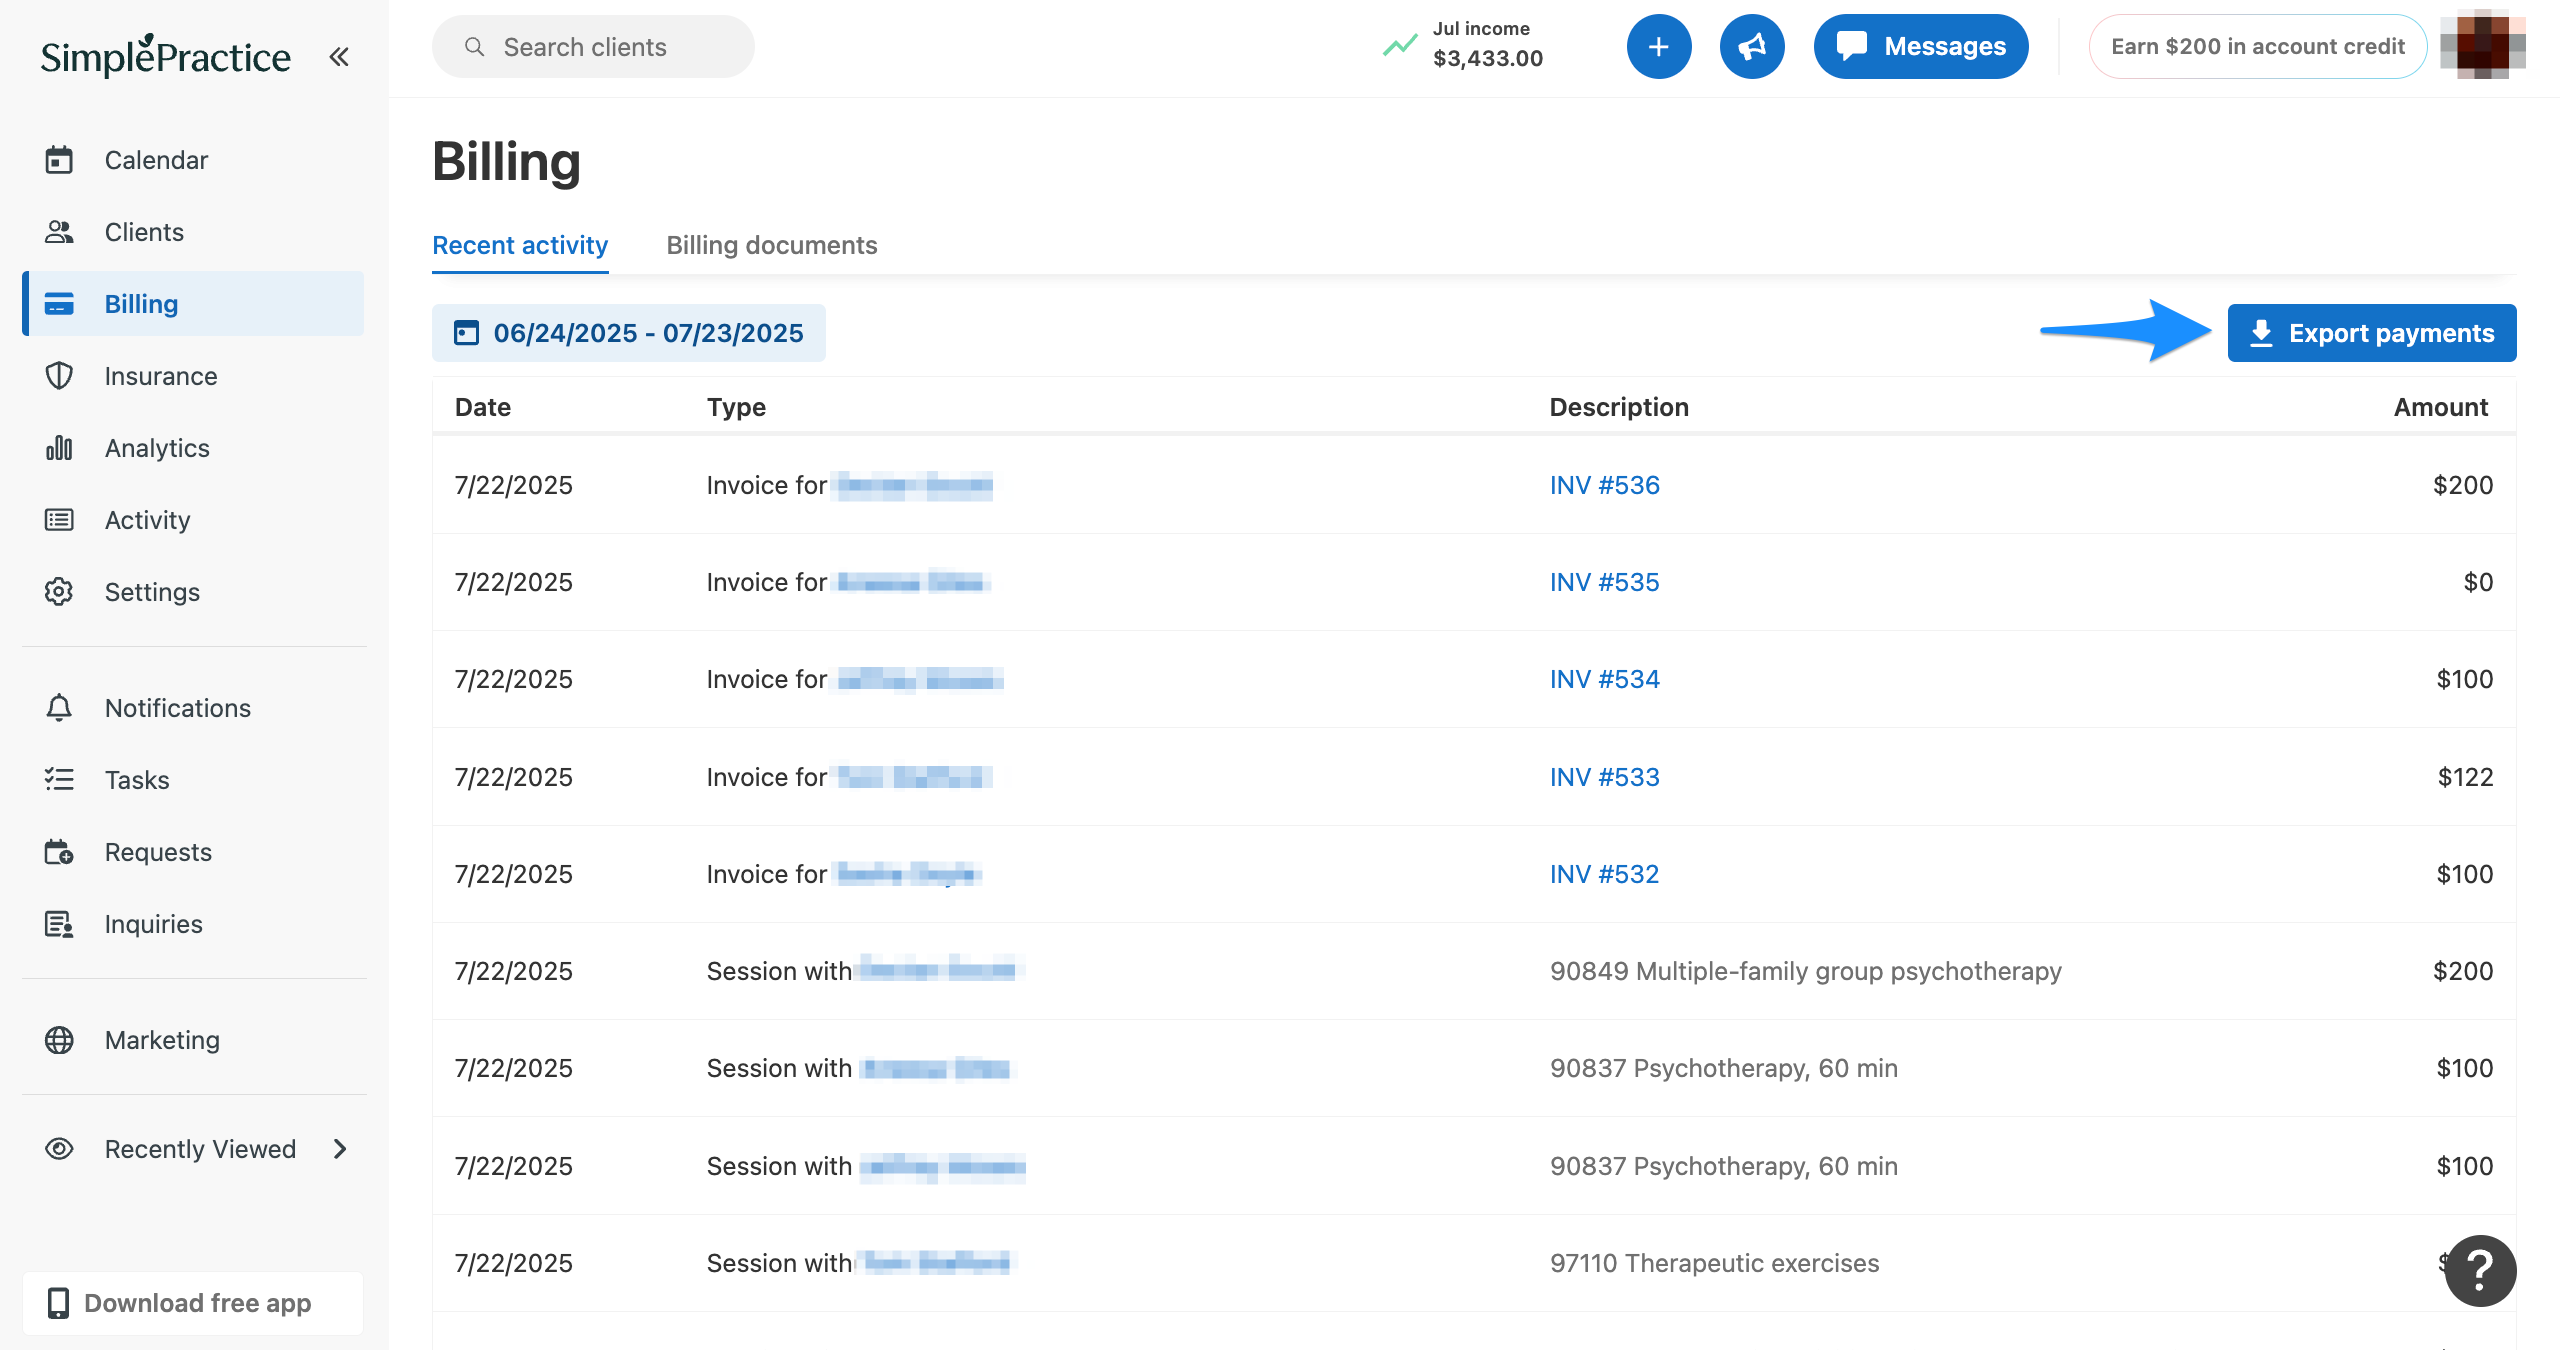Click the blue plus create button
Viewport: 2560px width, 1350px height.
point(1658,46)
